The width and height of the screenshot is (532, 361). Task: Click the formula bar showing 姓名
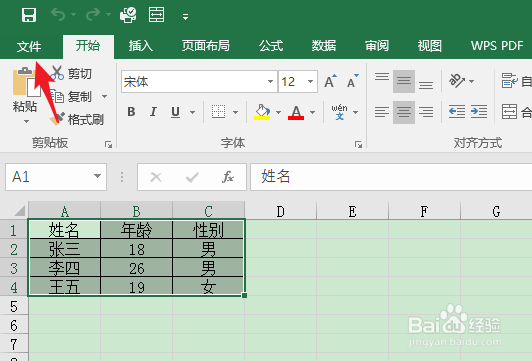[391, 177]
